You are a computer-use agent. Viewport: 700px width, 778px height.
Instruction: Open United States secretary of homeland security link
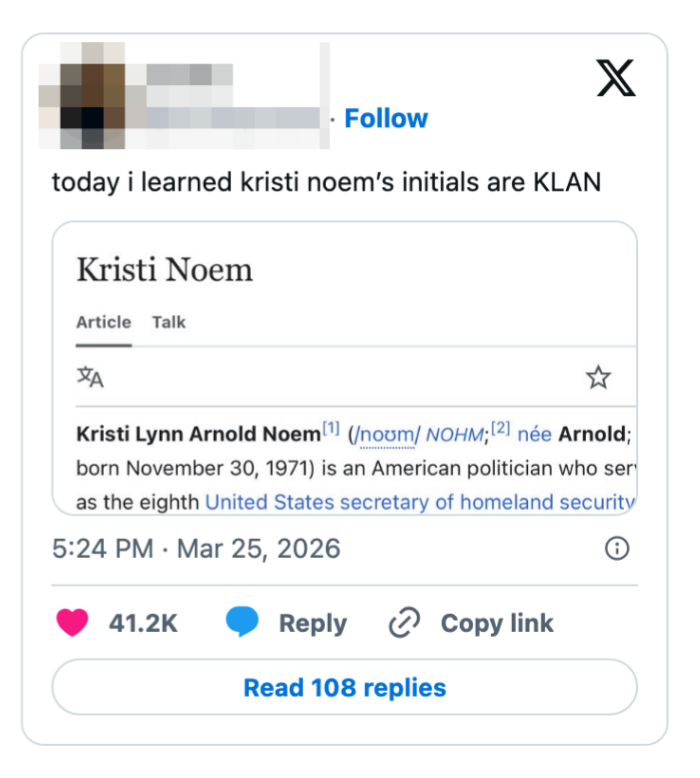pos(420,502)
